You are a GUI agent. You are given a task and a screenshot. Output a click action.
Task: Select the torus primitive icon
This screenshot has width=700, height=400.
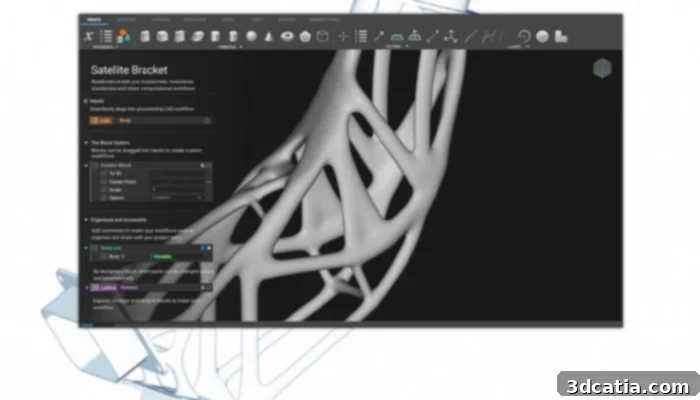[x=287, y=36]
